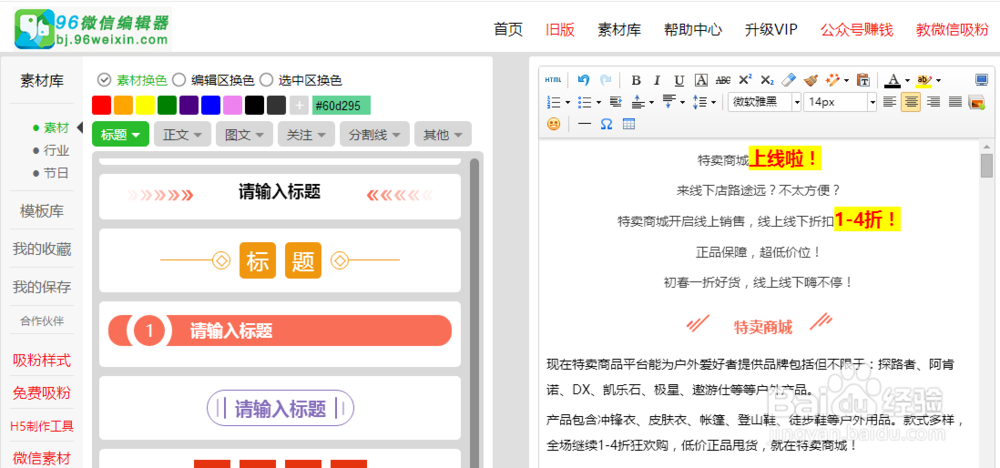Click the first-line indent icon

(616, 101)
